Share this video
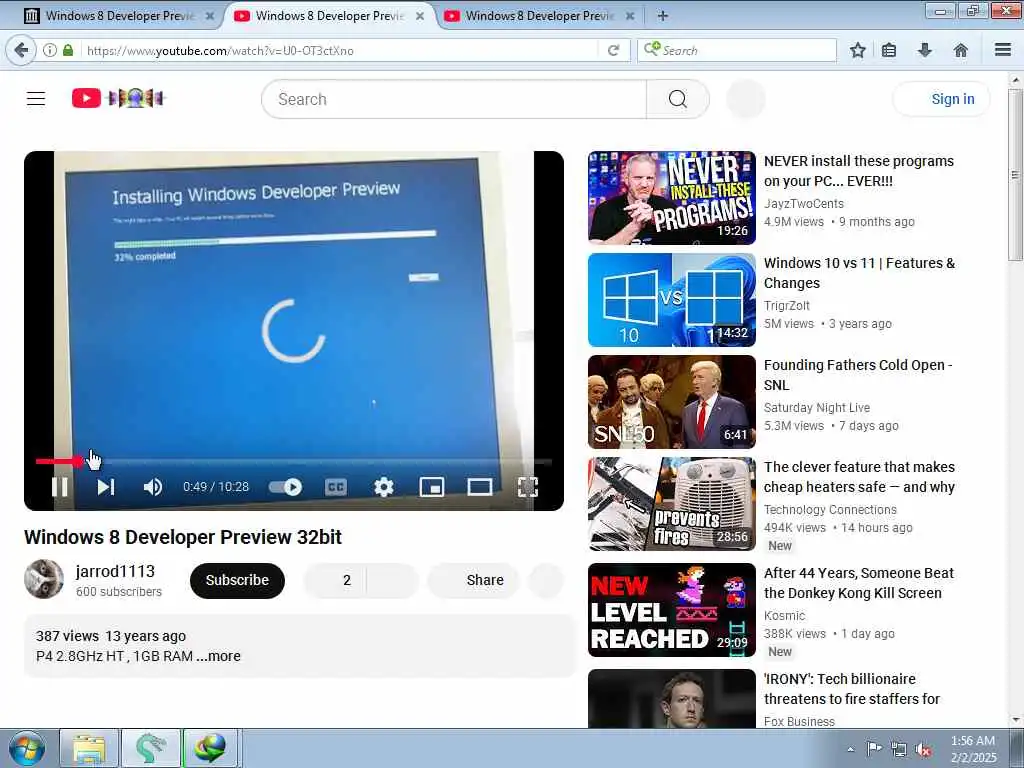The height and width of the screenshot is (768, 1024). tap(473, 580)
